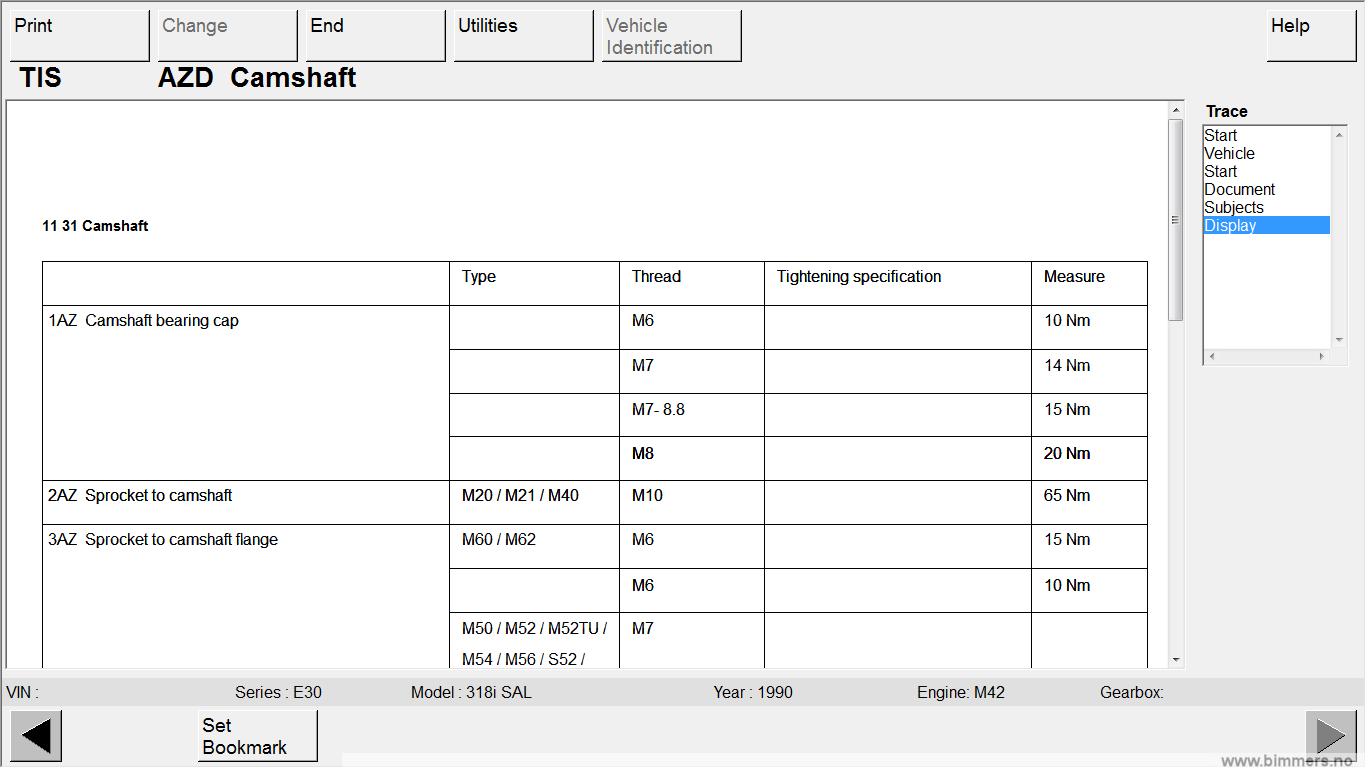
Task: Select 'Document' in the Trace list
Action: click(1239, 190)
